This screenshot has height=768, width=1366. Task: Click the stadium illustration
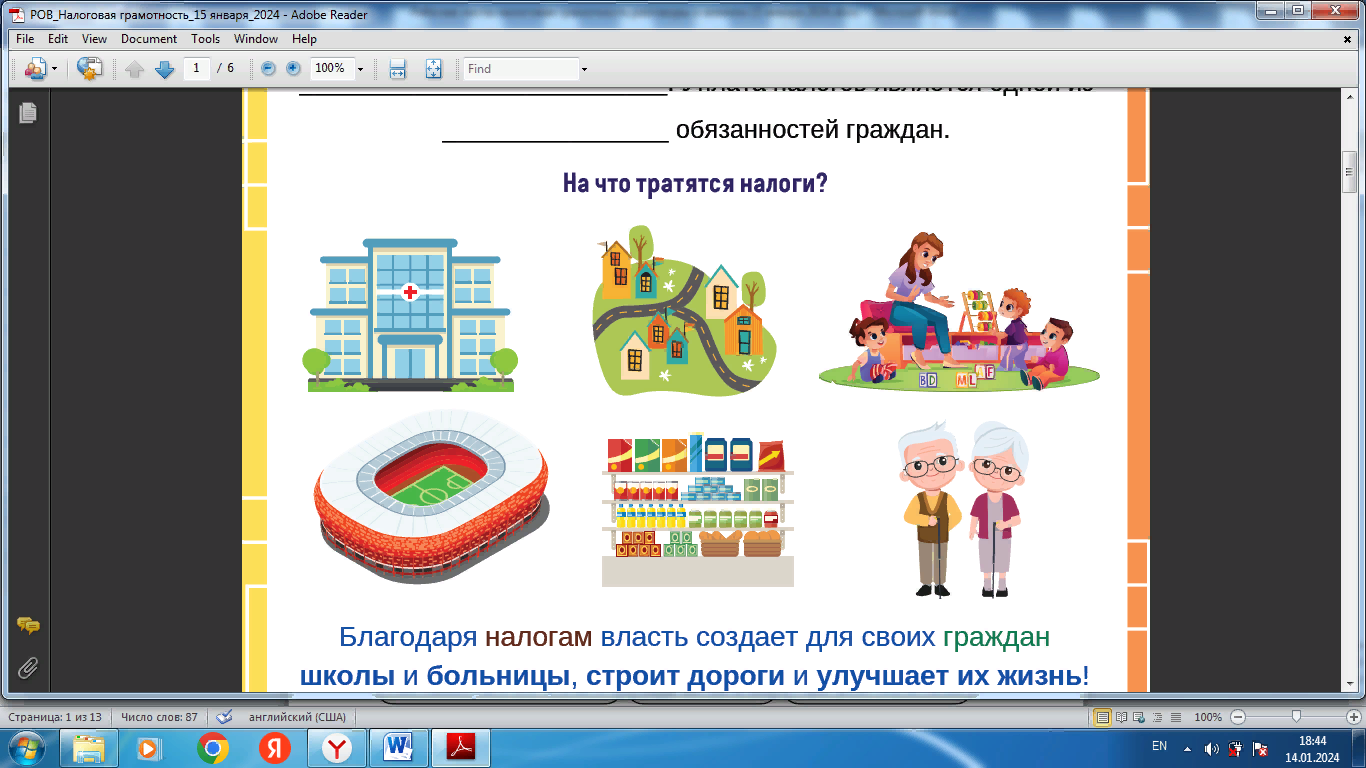[x=431, y=497]
